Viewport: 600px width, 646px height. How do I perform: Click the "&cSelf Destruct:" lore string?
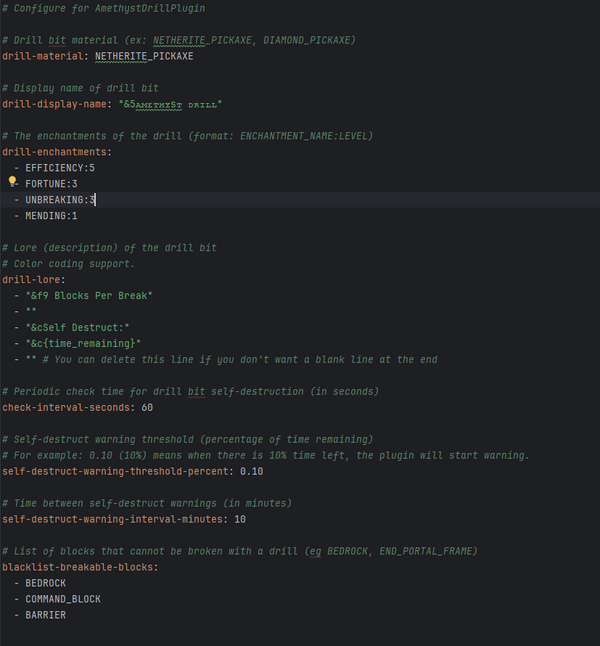[x=77, y=328]
